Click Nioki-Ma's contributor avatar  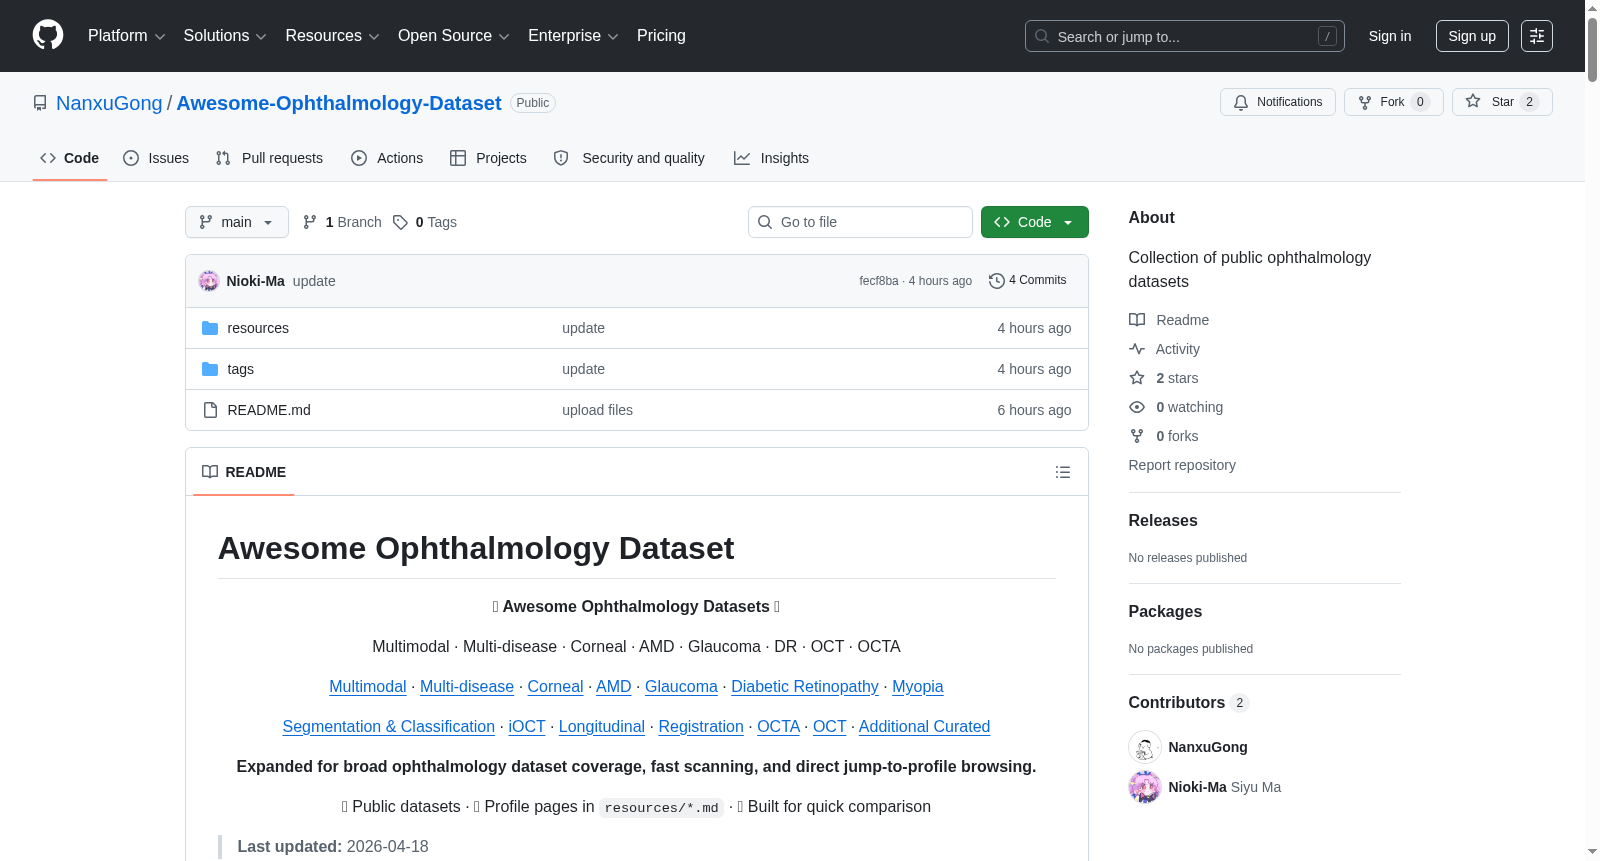click(x=1145, y=787)
